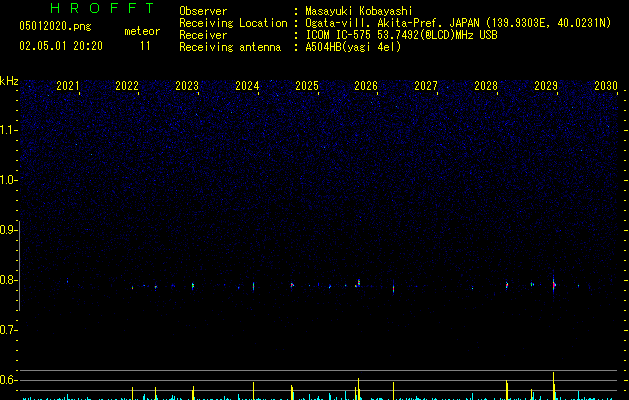
Task: Click the Ogata-vill. Akita-Pref. JAPAN location text
Action: 458,23
